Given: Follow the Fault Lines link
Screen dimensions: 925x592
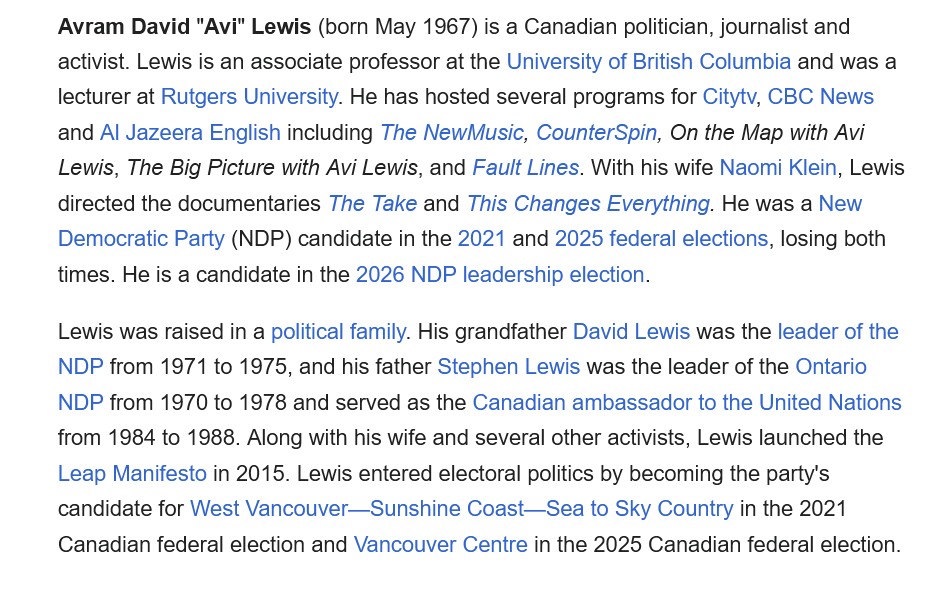Looking at the screenshot, I should coord(525,168).
